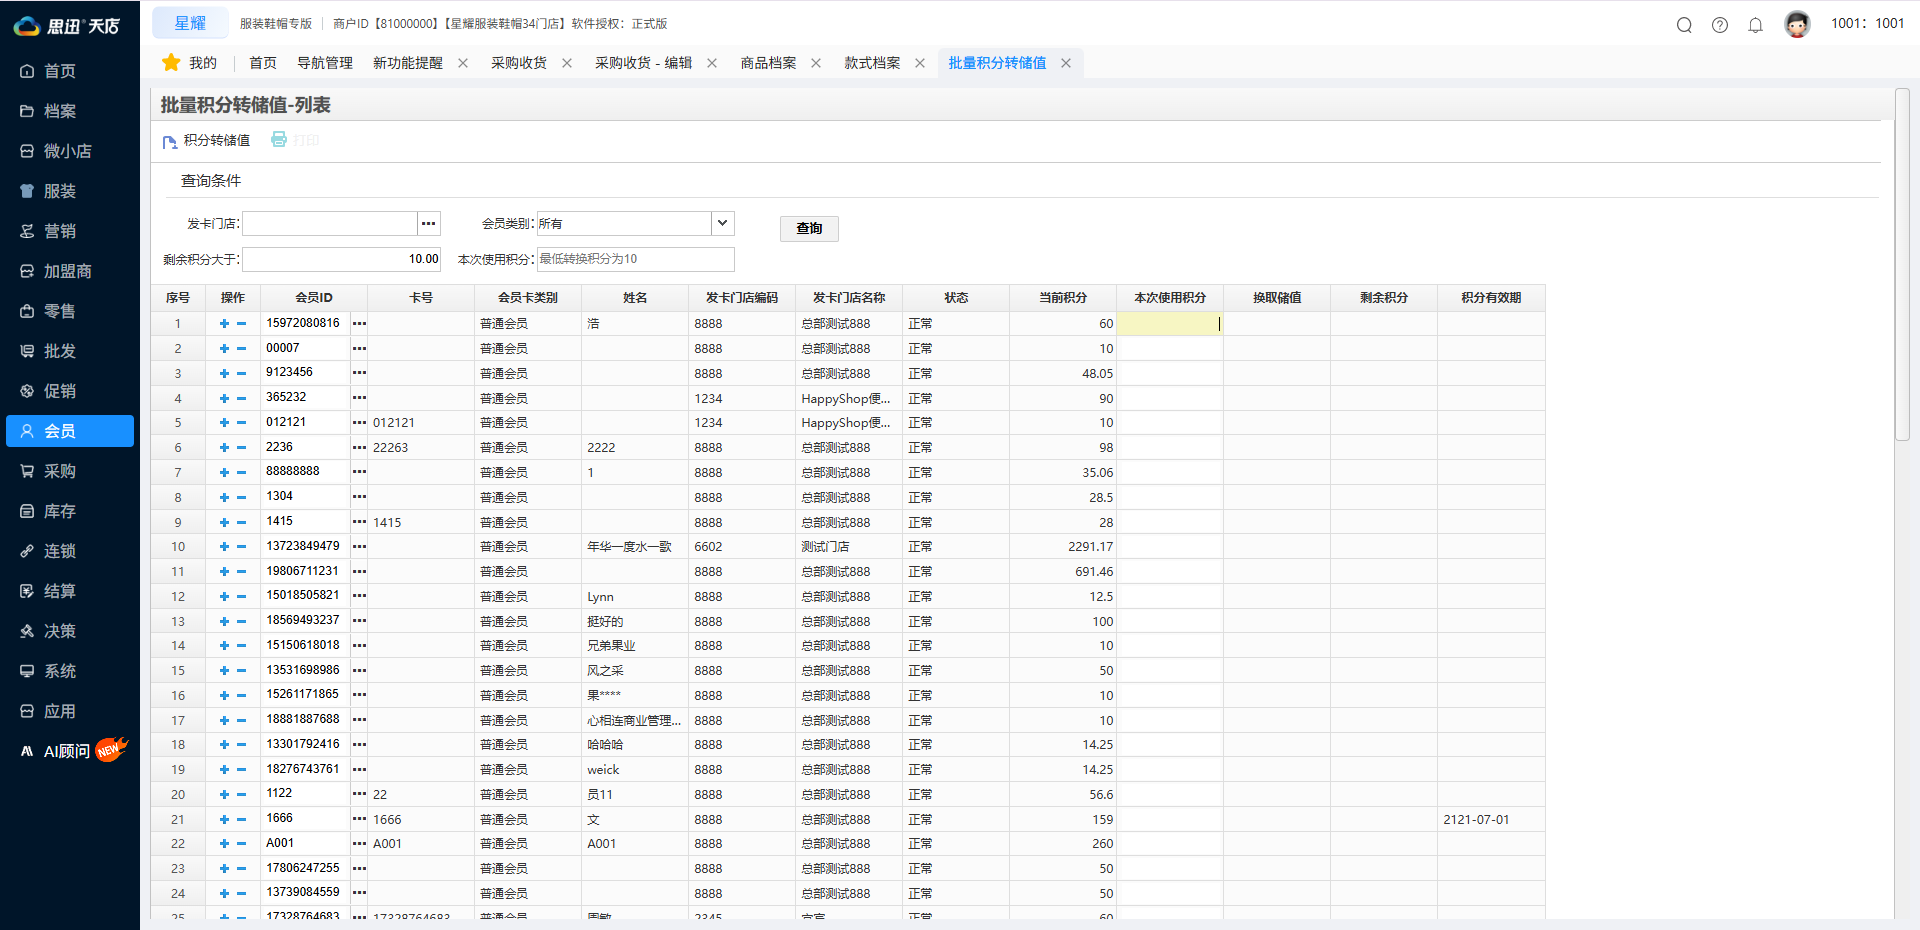
Task: Open the AI顾问 sidebar item
Action: [67, 751]
